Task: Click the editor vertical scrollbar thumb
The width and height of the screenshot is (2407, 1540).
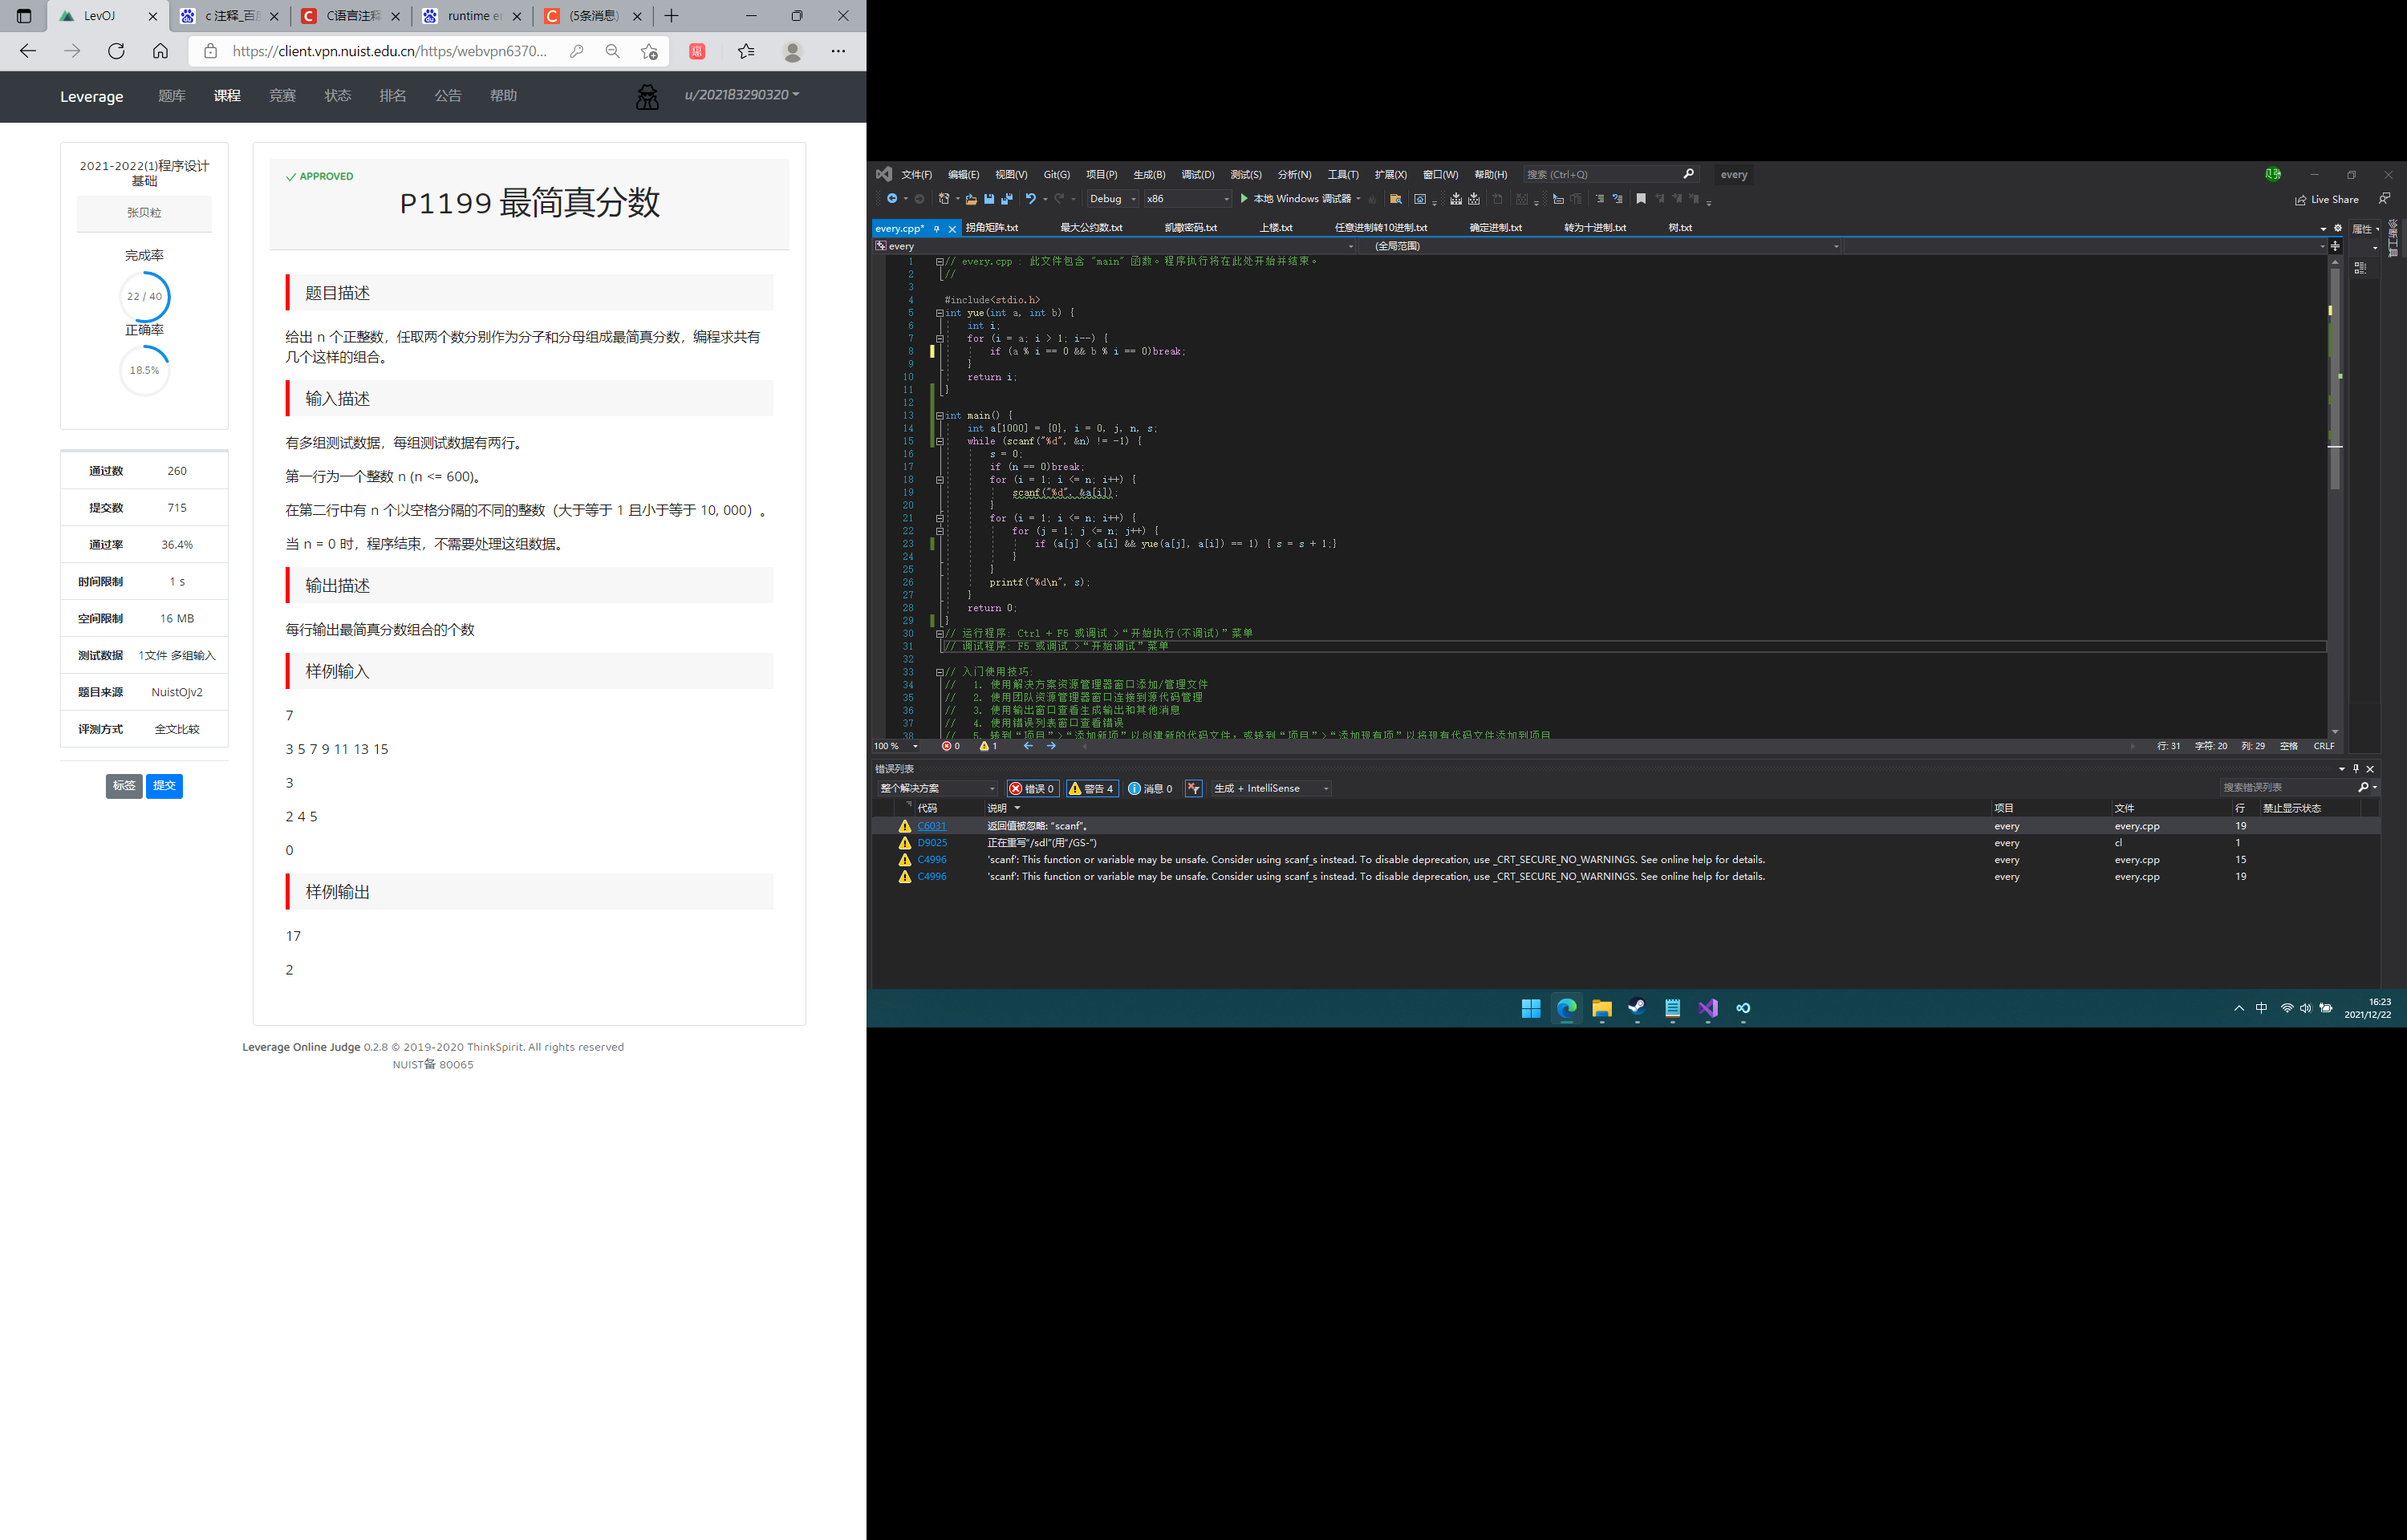Action: 2335,379
